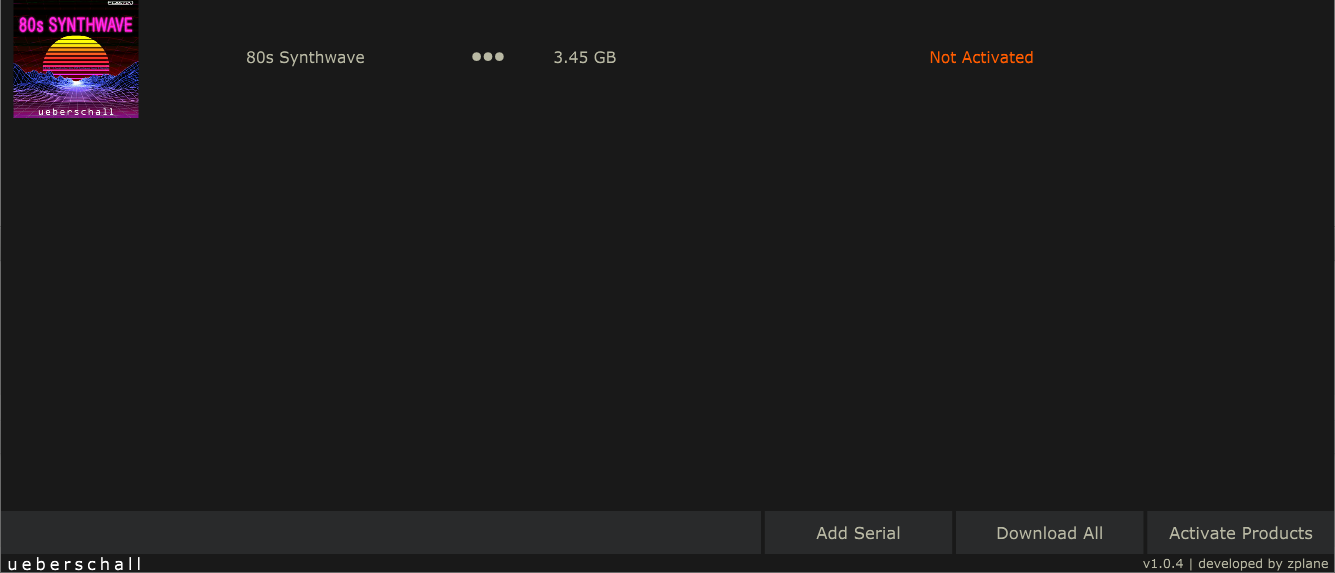
Task: Click the ueberschall label on the cover art
Action: pyautogui.click(x=76, y=112)
